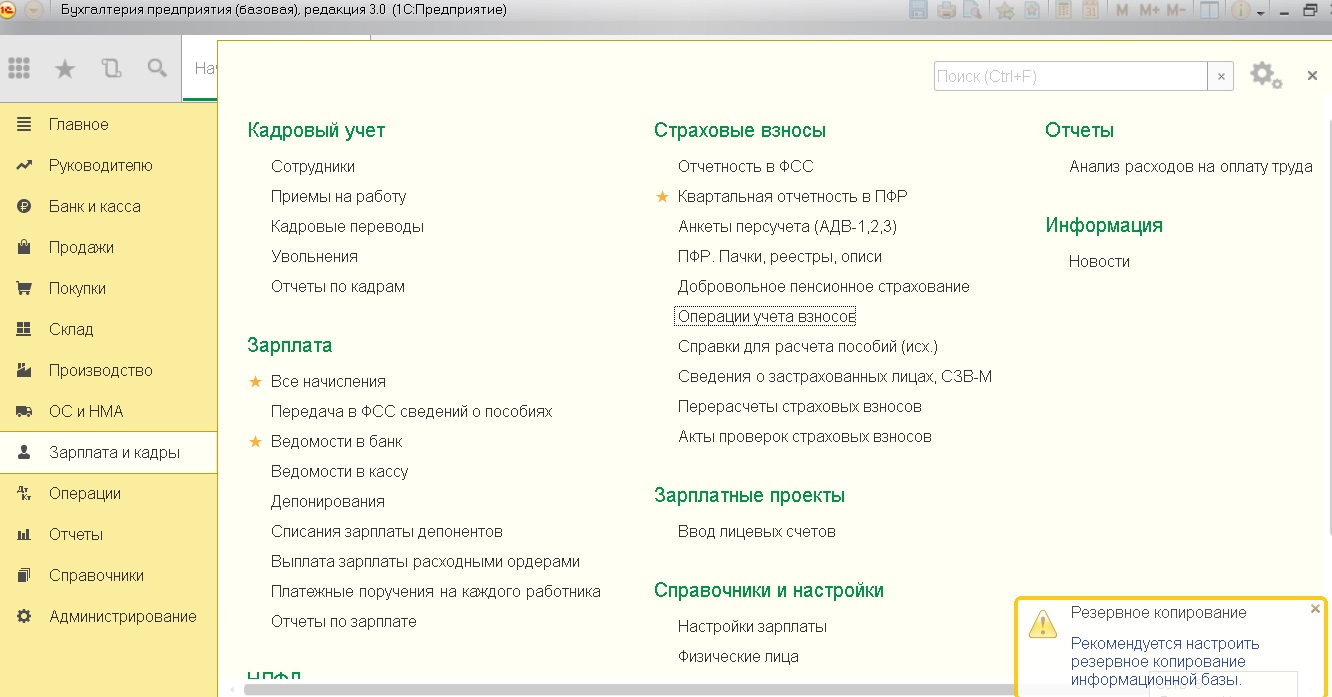Open the Покупки section
Viewport: 1332px width, 697px height.
[x=108, y=288]
